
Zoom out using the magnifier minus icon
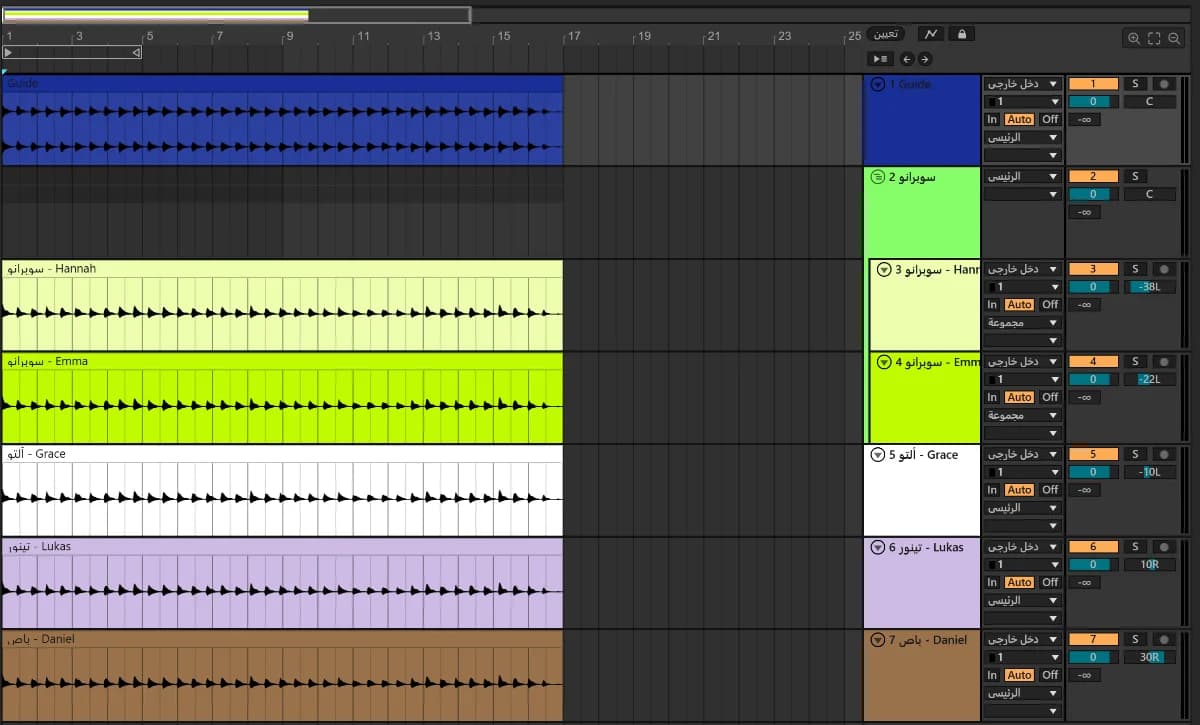1174,38
